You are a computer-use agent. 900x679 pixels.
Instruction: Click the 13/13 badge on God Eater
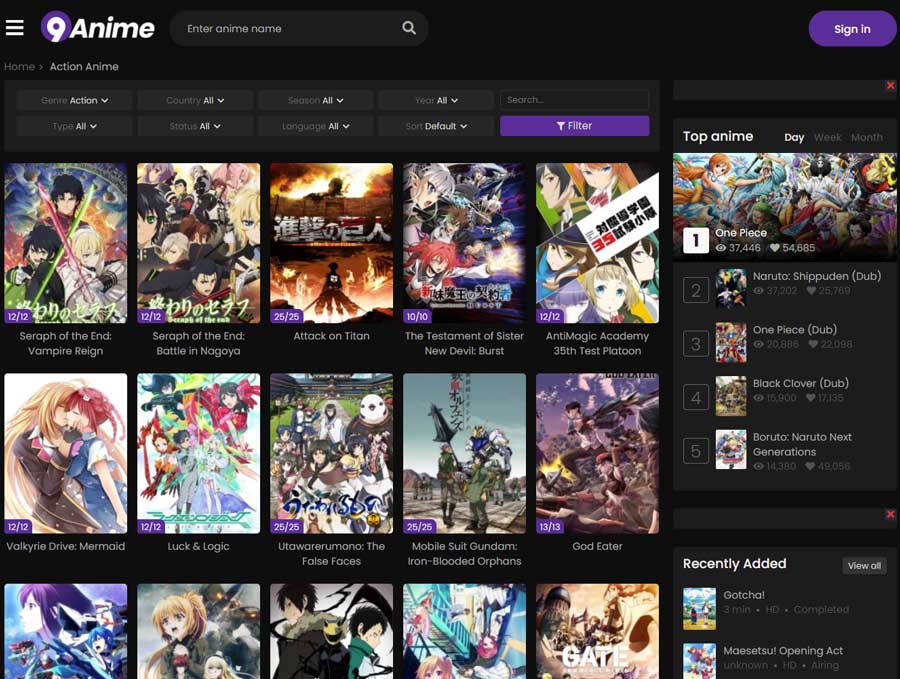(549, 527)
